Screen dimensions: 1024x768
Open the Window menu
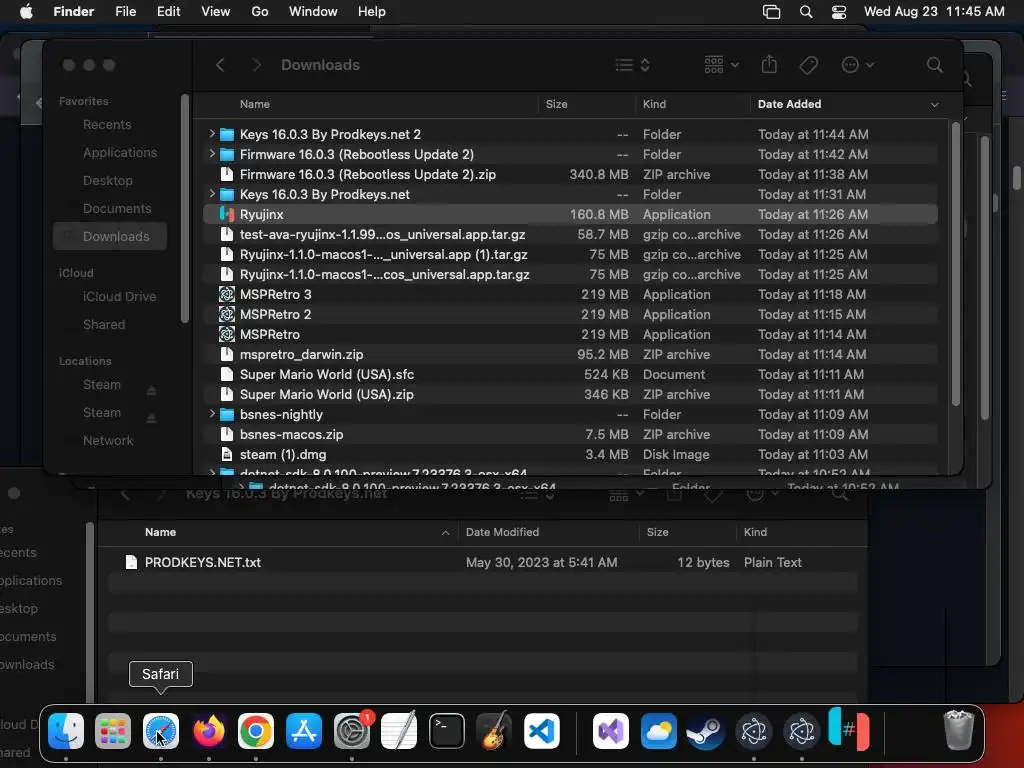[313, 12]
